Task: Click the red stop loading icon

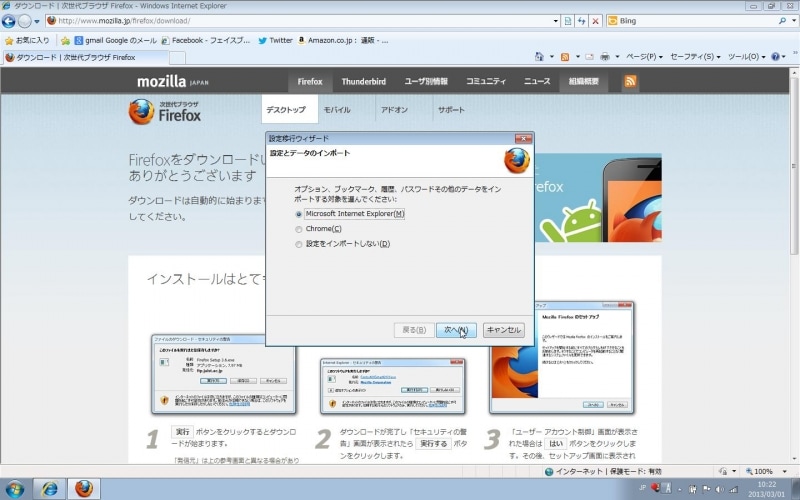Action: coord(595,21)
